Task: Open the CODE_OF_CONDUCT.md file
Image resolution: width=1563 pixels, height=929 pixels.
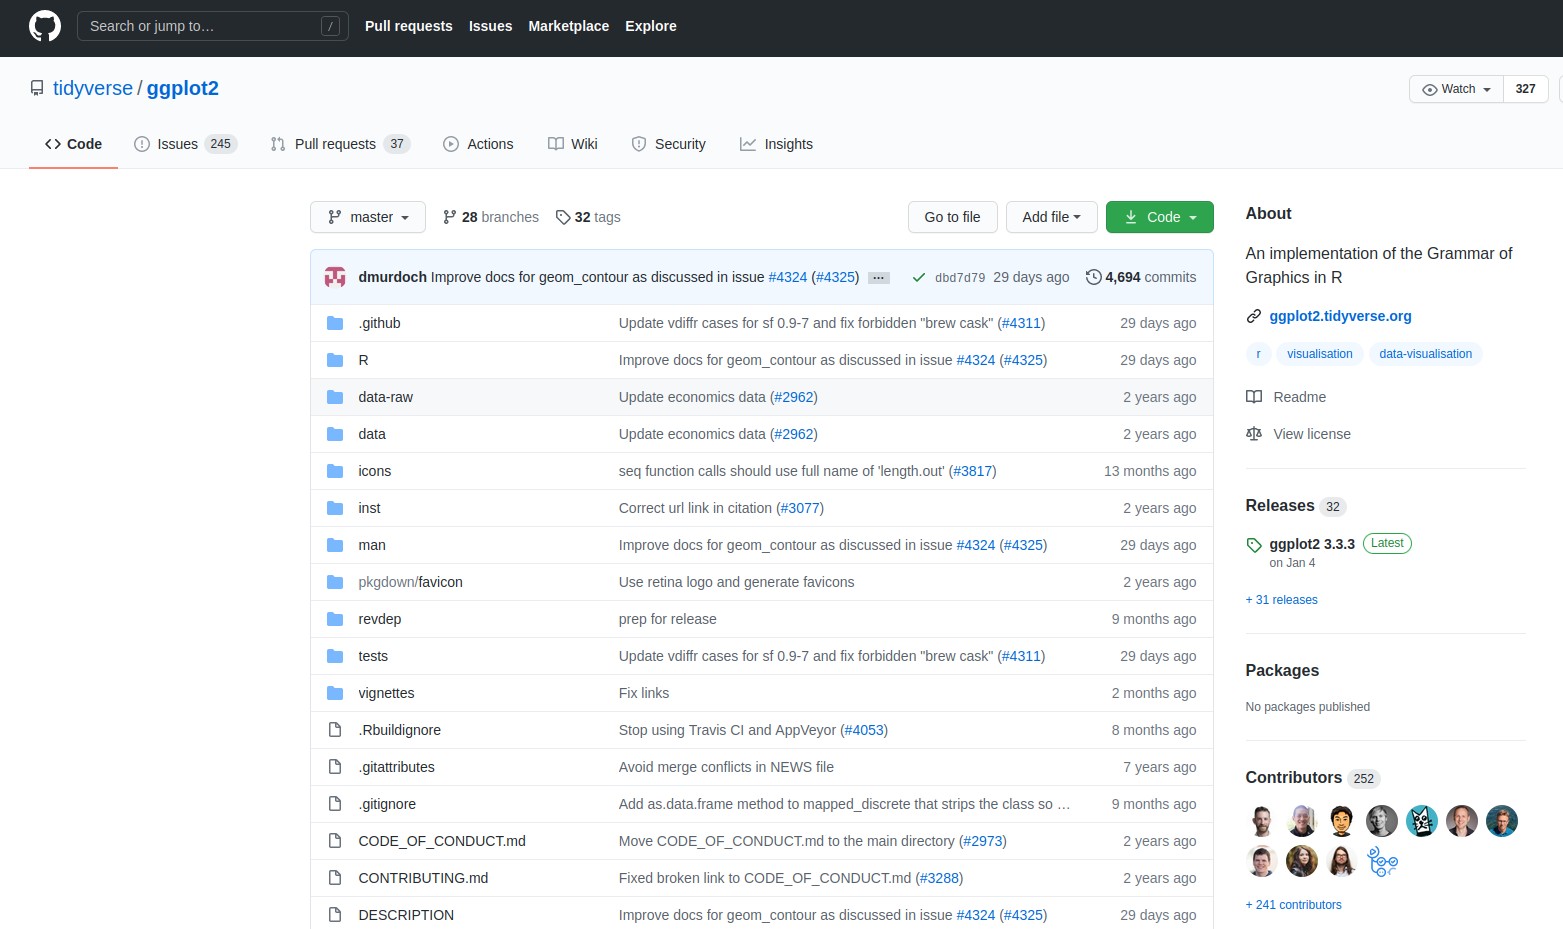Action: coord(442,841)
